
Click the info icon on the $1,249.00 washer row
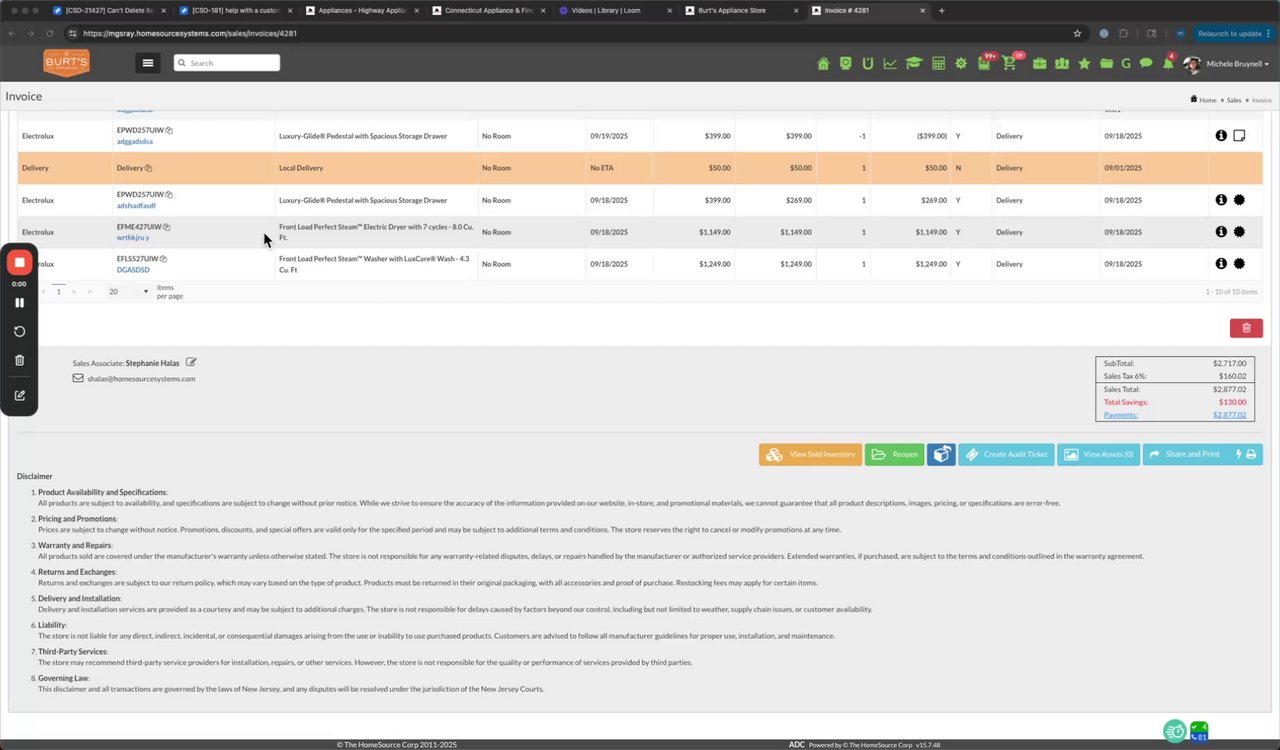pos(1221,264)
